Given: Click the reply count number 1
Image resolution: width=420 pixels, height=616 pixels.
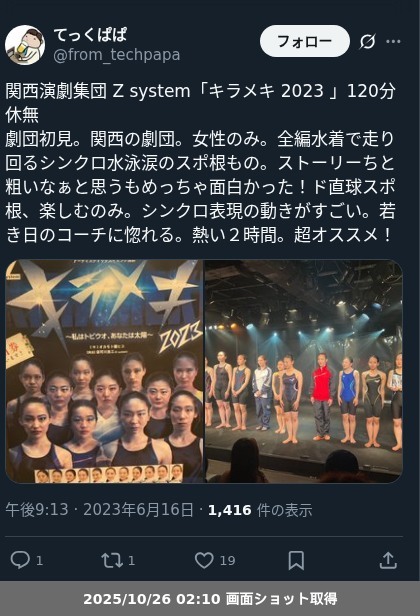Looking at the screenshot, I should point(39,561).
